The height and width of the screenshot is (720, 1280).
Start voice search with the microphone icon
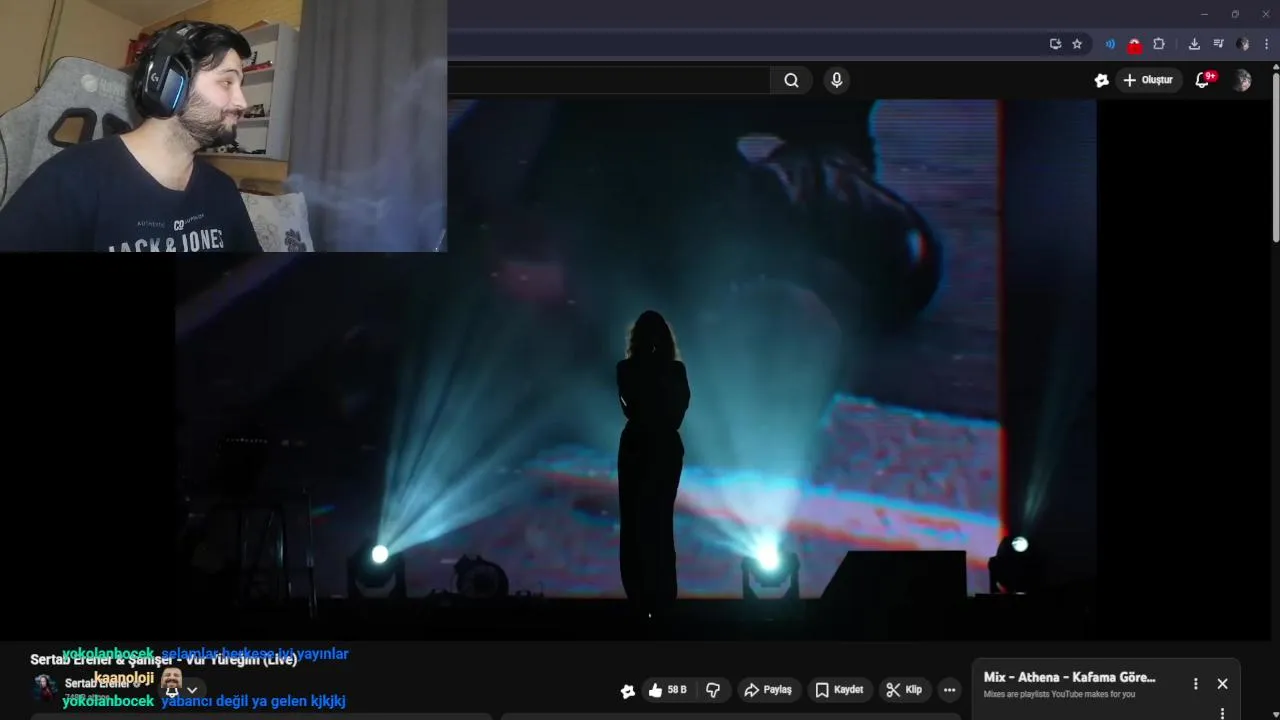pos(837,80)
